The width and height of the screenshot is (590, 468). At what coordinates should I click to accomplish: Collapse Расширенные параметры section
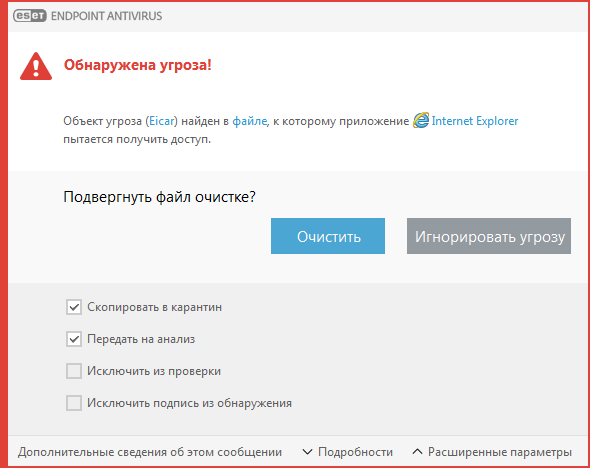[492, 452]
